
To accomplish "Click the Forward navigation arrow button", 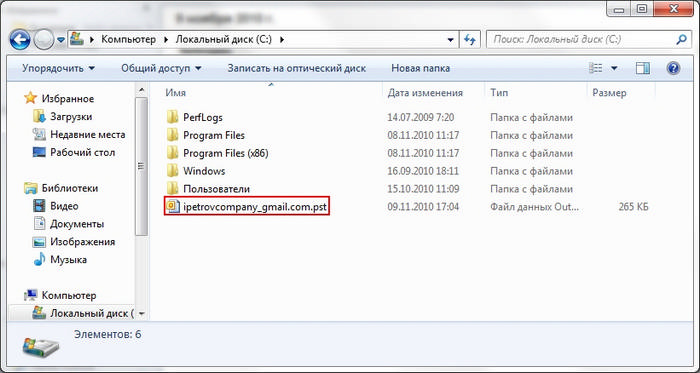I will tap(44, 40).
